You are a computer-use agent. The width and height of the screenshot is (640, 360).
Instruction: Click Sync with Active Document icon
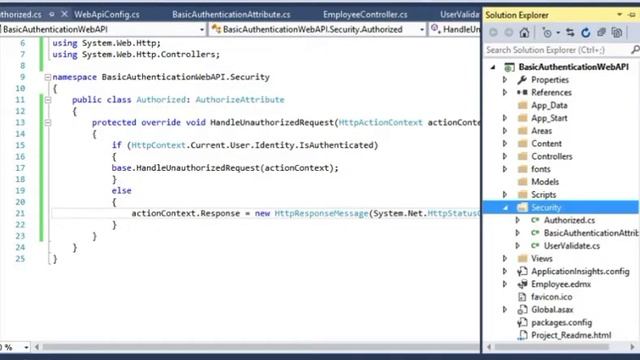570,33
